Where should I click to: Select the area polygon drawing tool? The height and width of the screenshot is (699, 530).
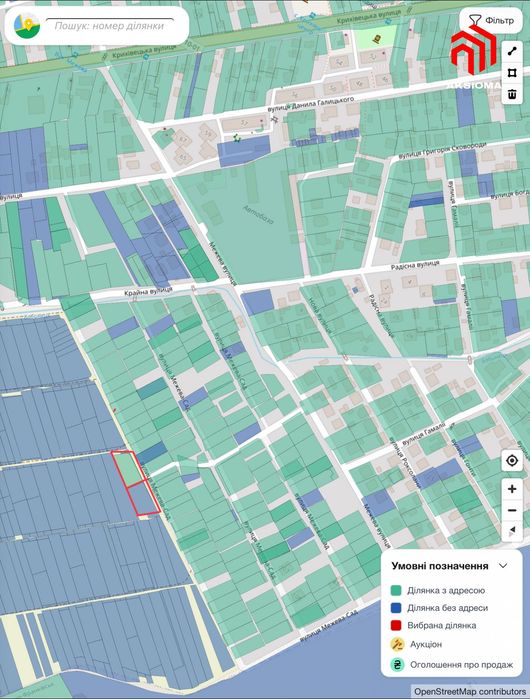(x=512, y=73)
